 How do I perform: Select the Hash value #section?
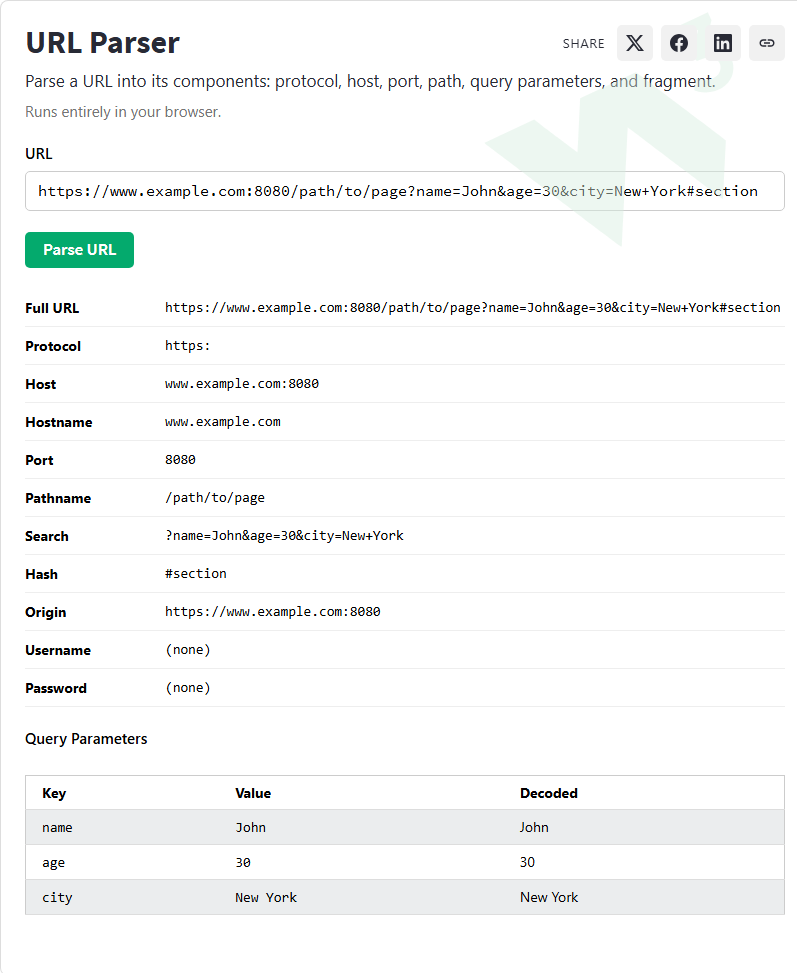[196, 574]
